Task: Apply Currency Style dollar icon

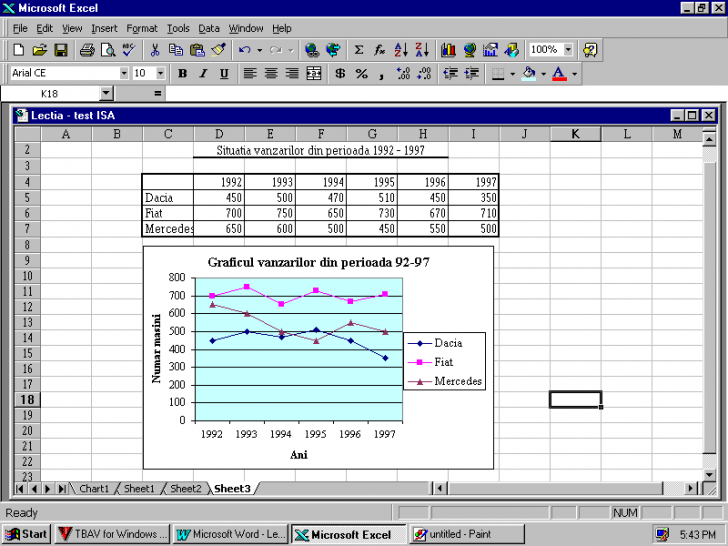Action: [340, 73]
